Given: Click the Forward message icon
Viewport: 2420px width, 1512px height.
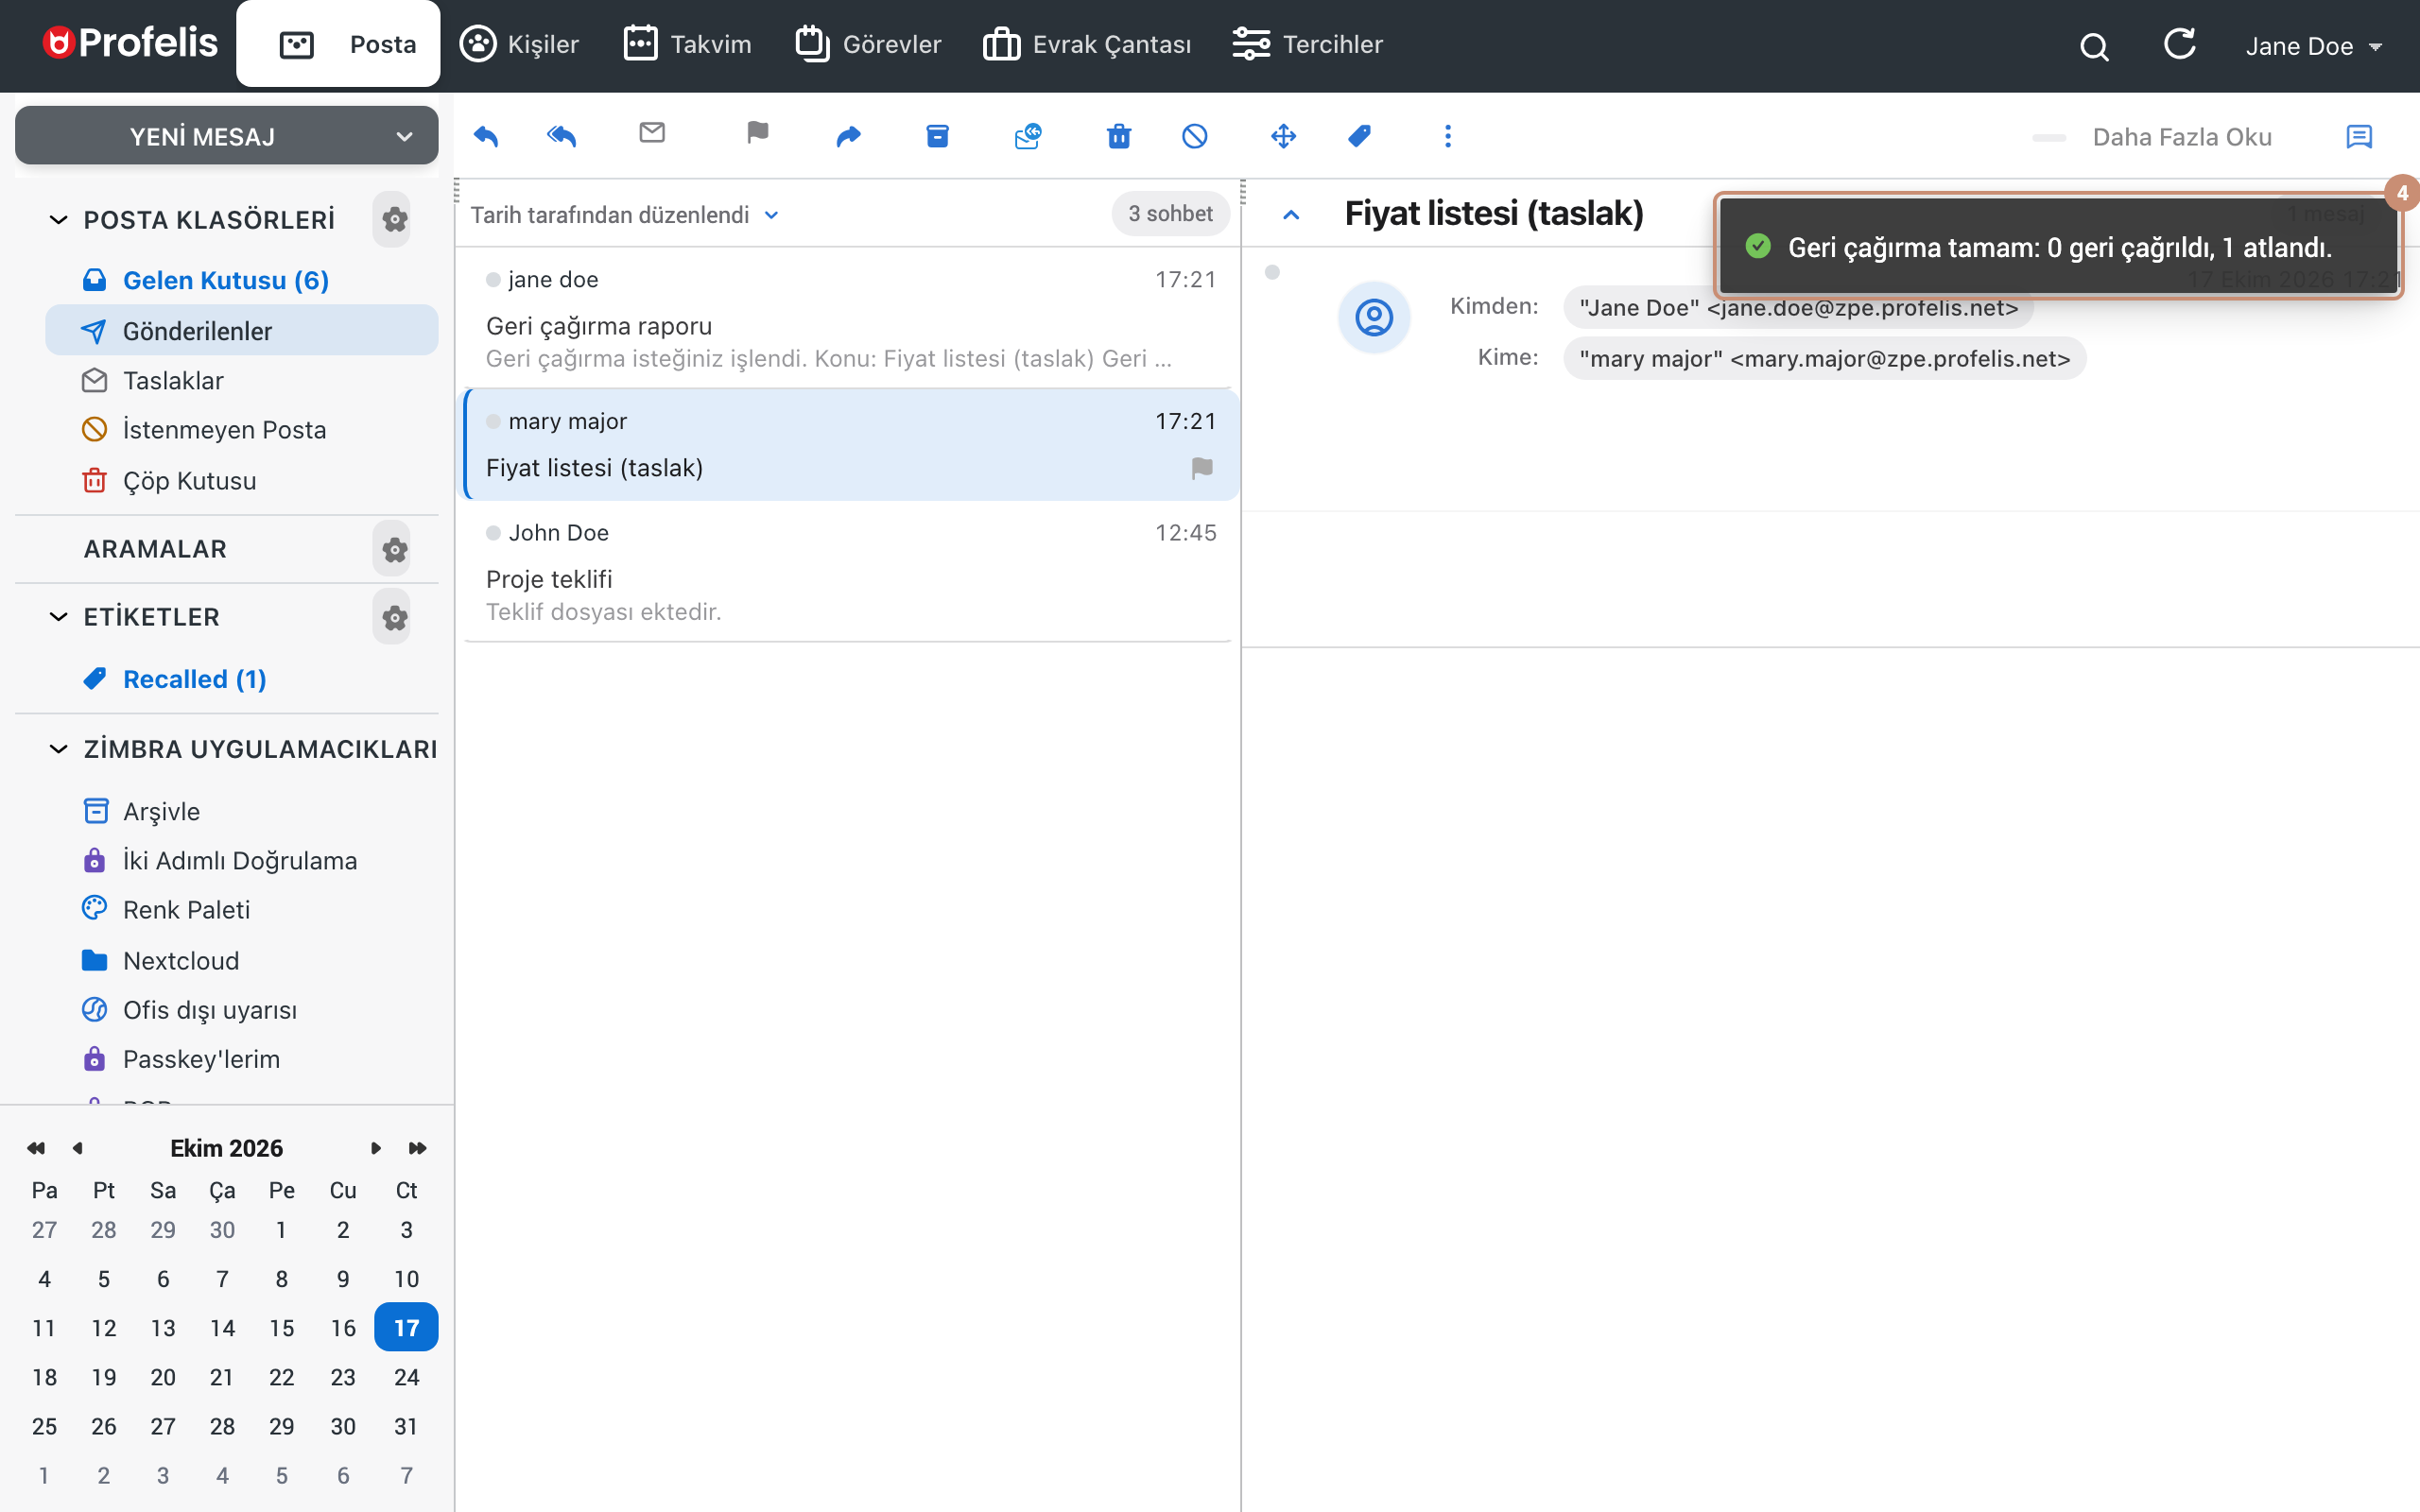Looking at the screenshot, I should pos(848,136).
